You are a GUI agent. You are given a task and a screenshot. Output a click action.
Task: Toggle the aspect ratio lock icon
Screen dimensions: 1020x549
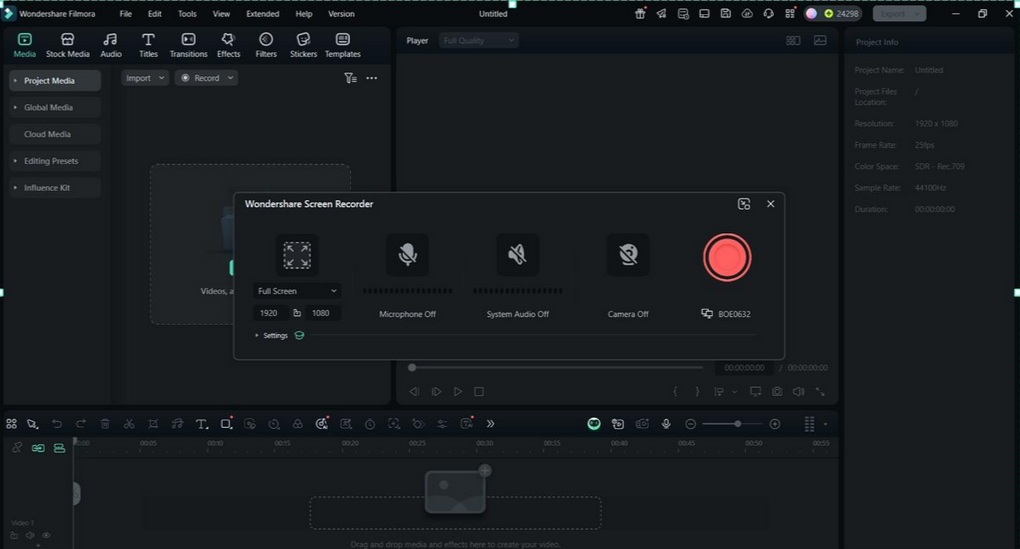point(297,313)
